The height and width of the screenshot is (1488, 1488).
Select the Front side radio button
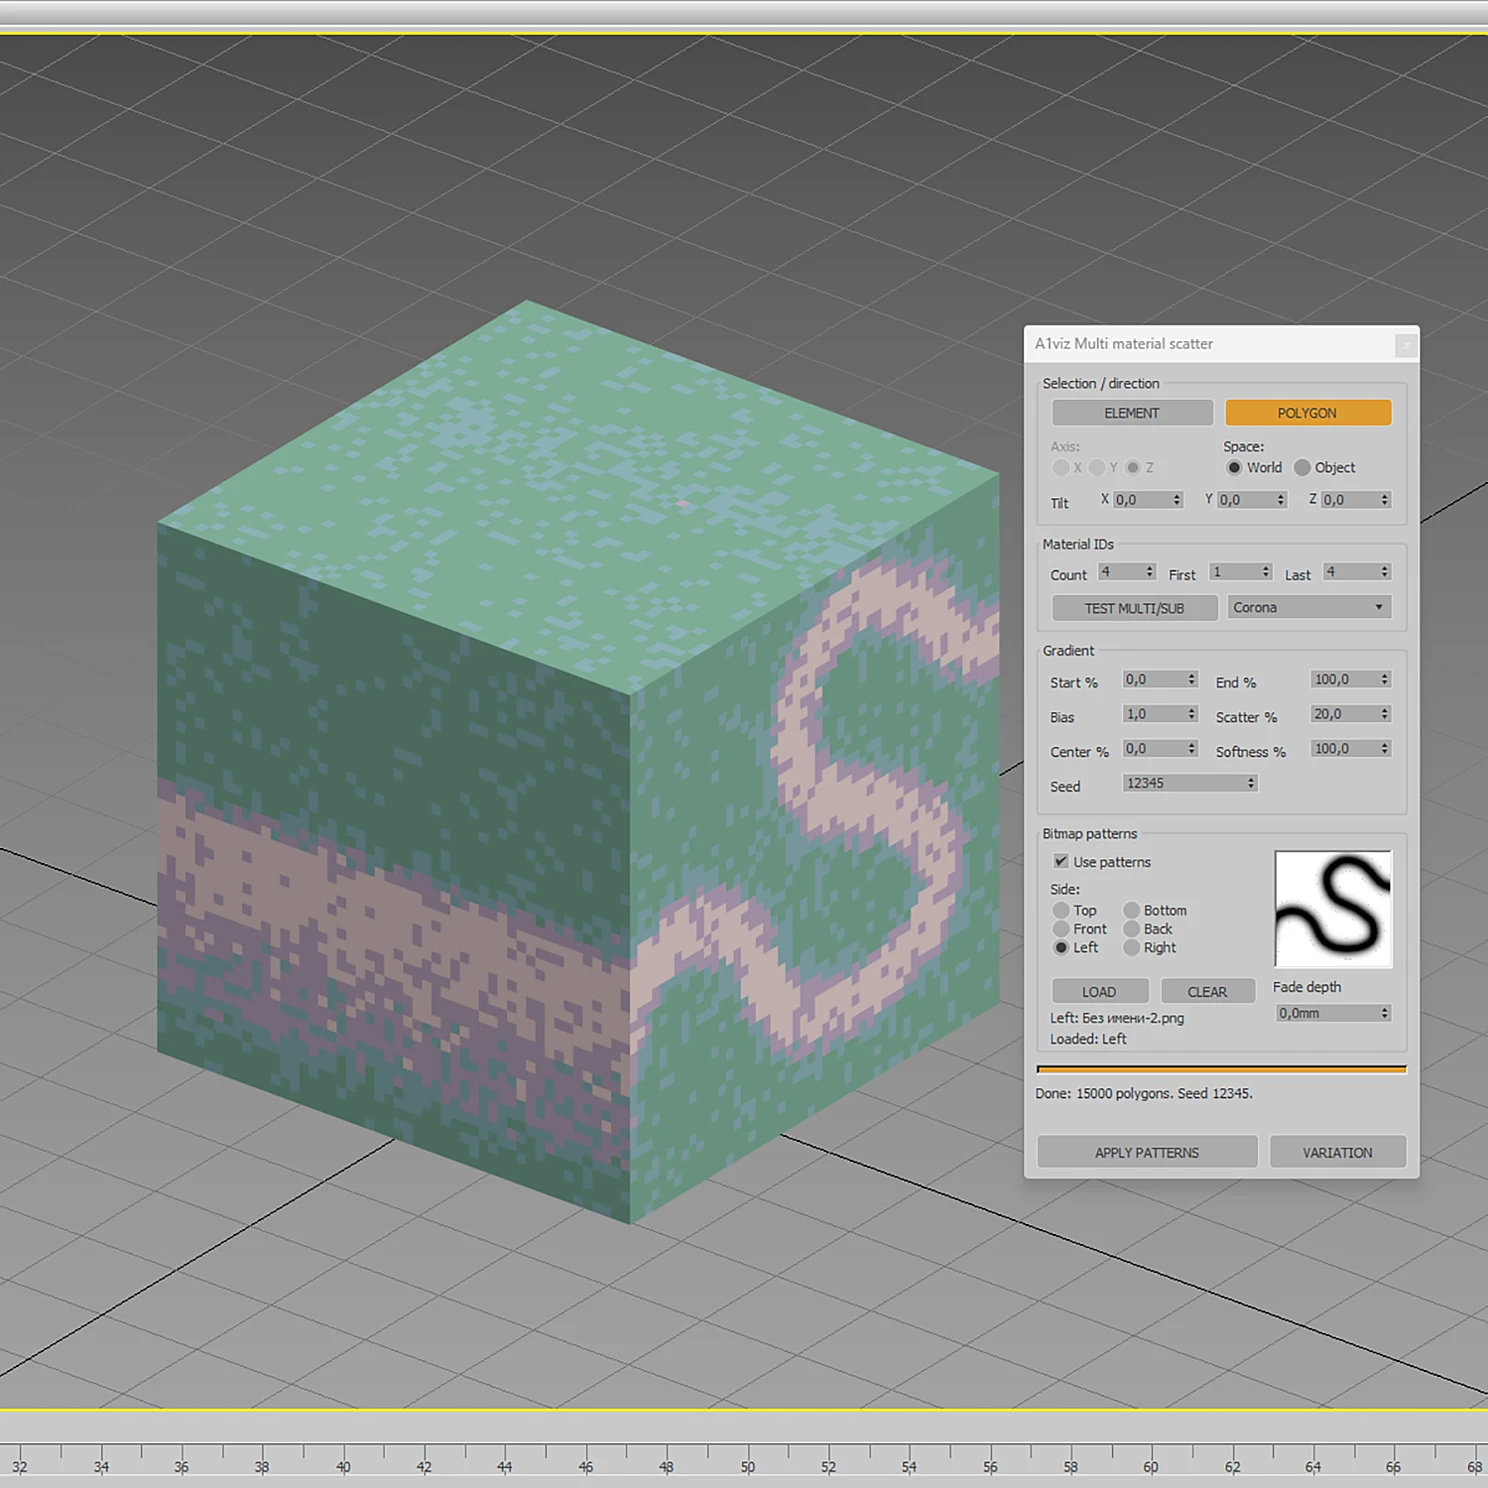pos(1061,929)
